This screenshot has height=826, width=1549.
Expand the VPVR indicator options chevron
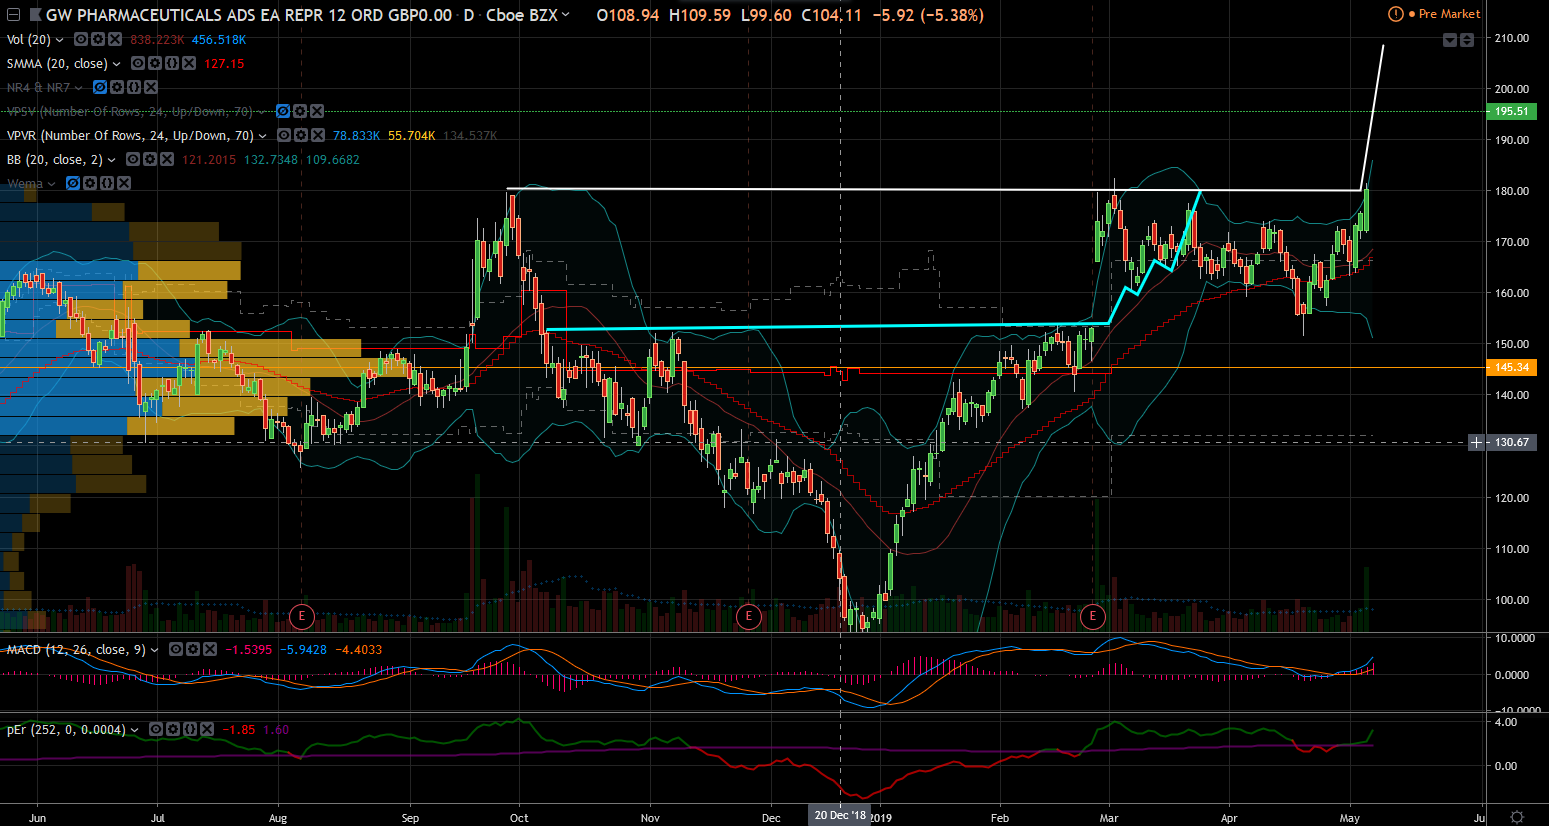click(x=263, y=135)
